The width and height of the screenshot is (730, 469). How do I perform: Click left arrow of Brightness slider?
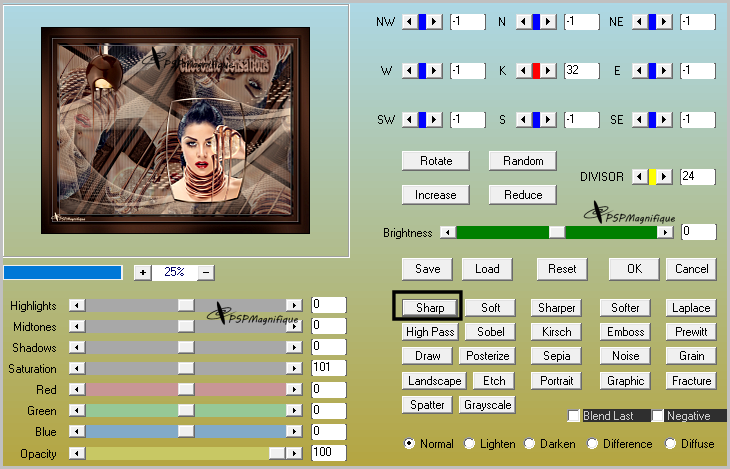click(x=449, y=232)
